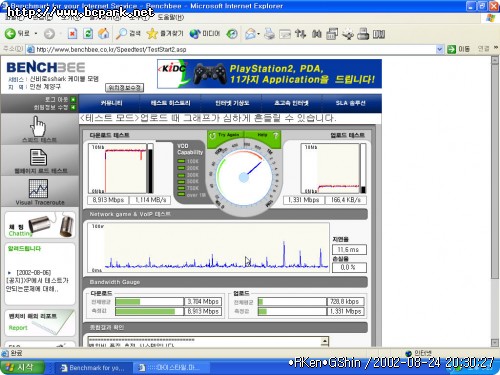Click the gray Forward arrow icon
The image size is (500, 375).
point(49,34)
